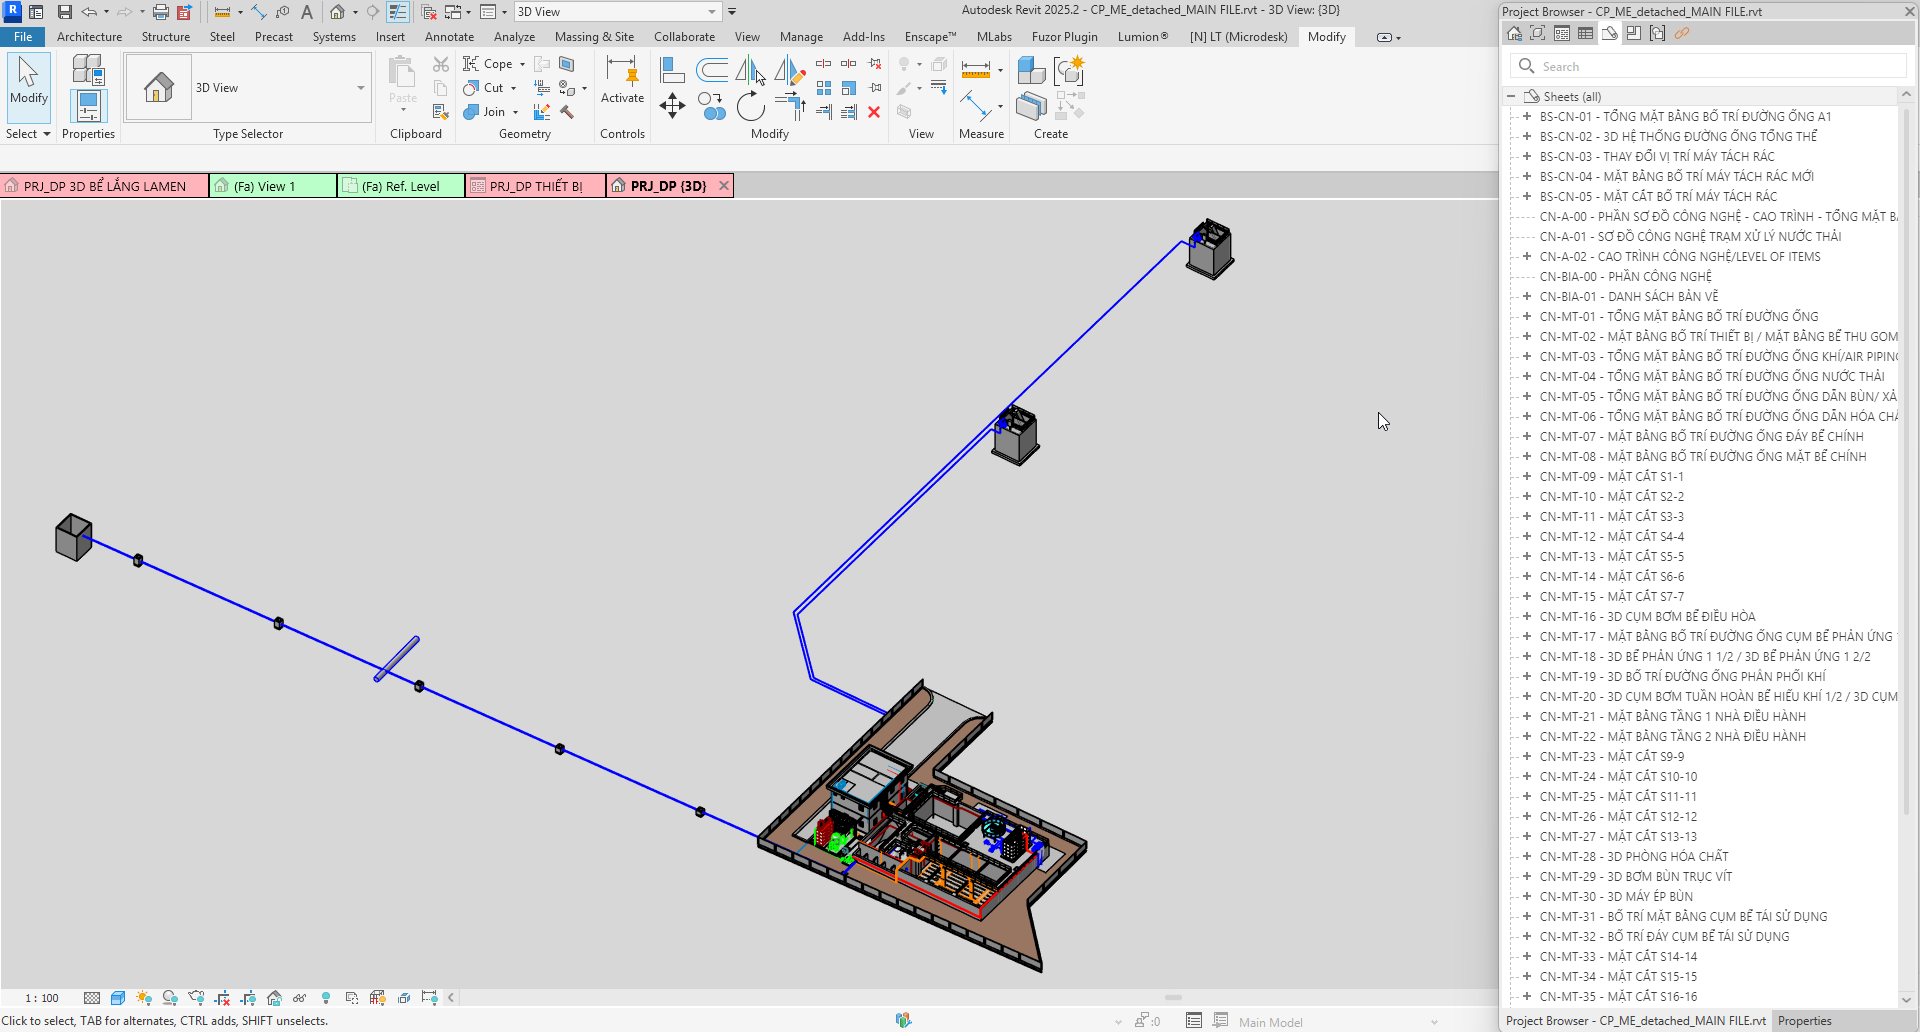Click the Text tool 'A' icon
1920x1032 pixels.
click(307, 12)
